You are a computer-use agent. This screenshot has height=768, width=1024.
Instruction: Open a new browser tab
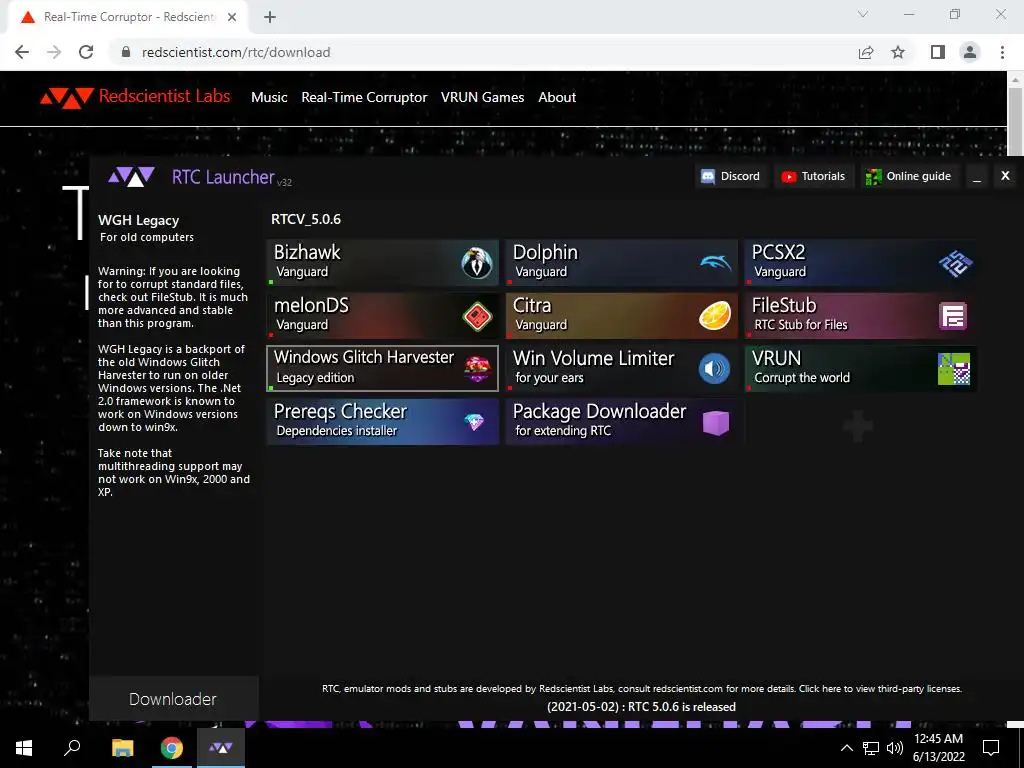point(270,17)
